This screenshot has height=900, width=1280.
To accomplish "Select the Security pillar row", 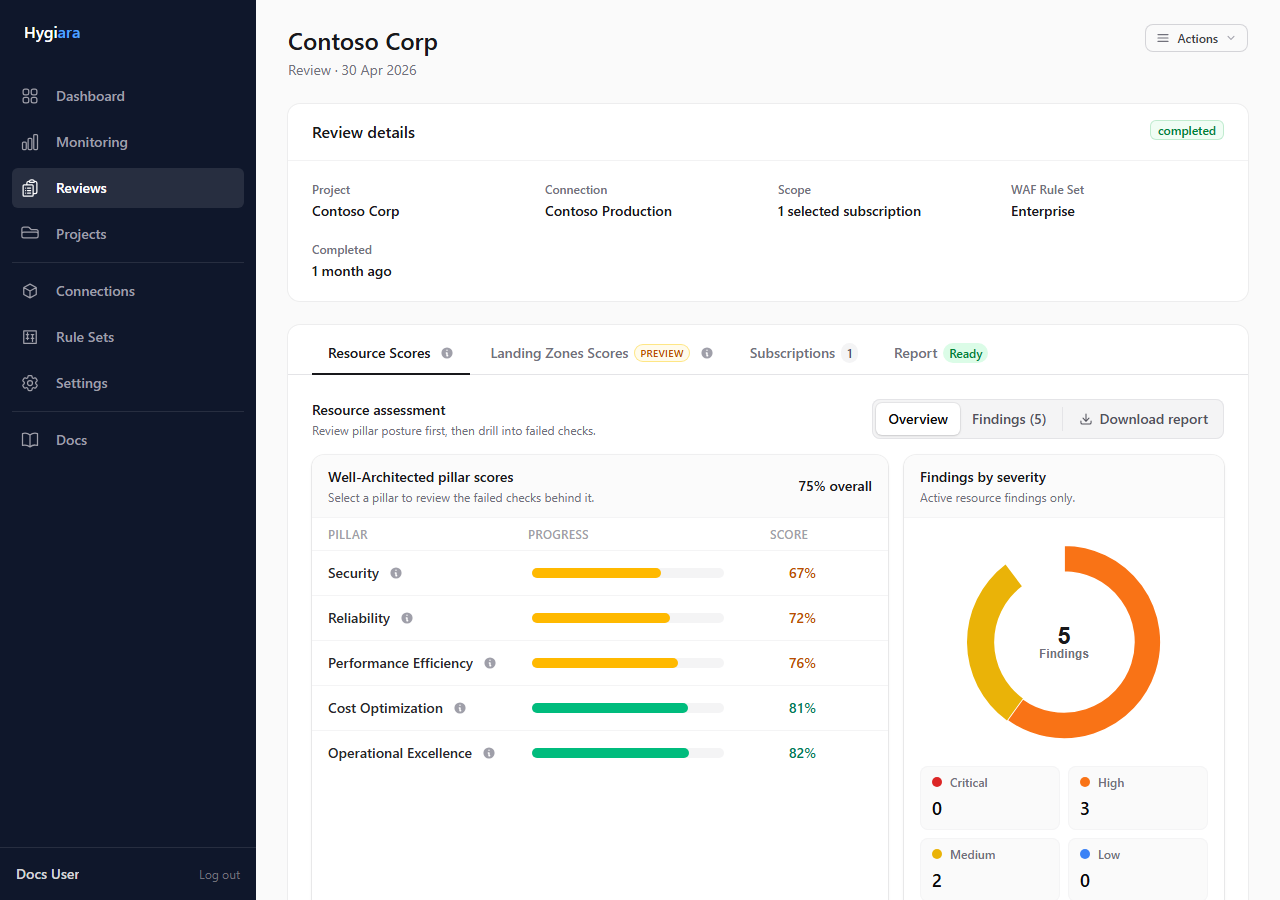I will point(600,573).
